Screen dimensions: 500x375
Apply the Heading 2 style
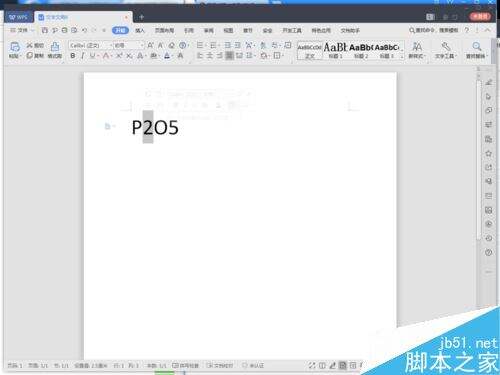361,50
